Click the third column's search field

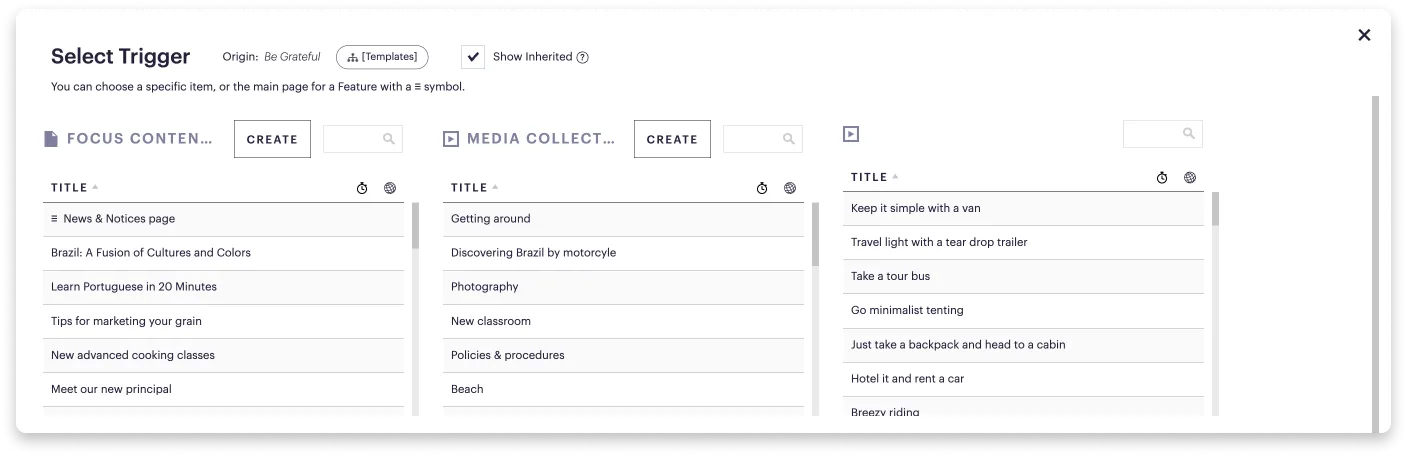click(1162, 134)
